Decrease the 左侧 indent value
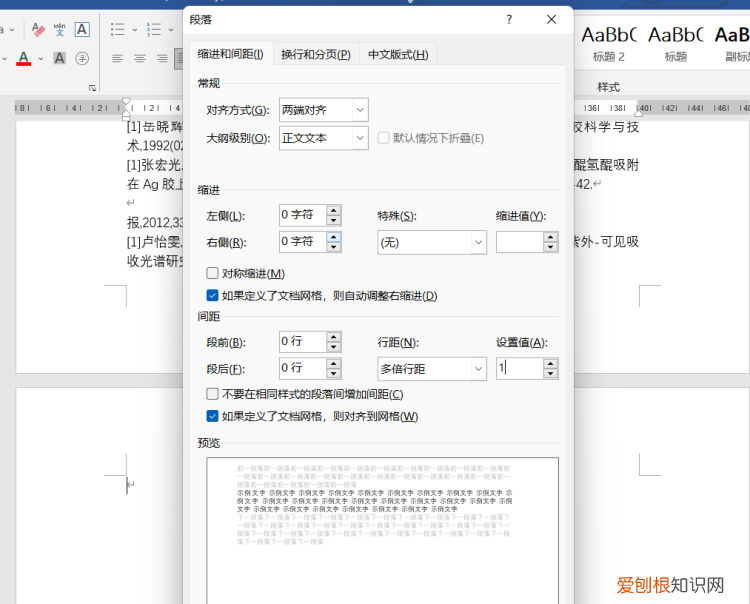The height and width of the screenshot is (604, 750). point(334,220)
